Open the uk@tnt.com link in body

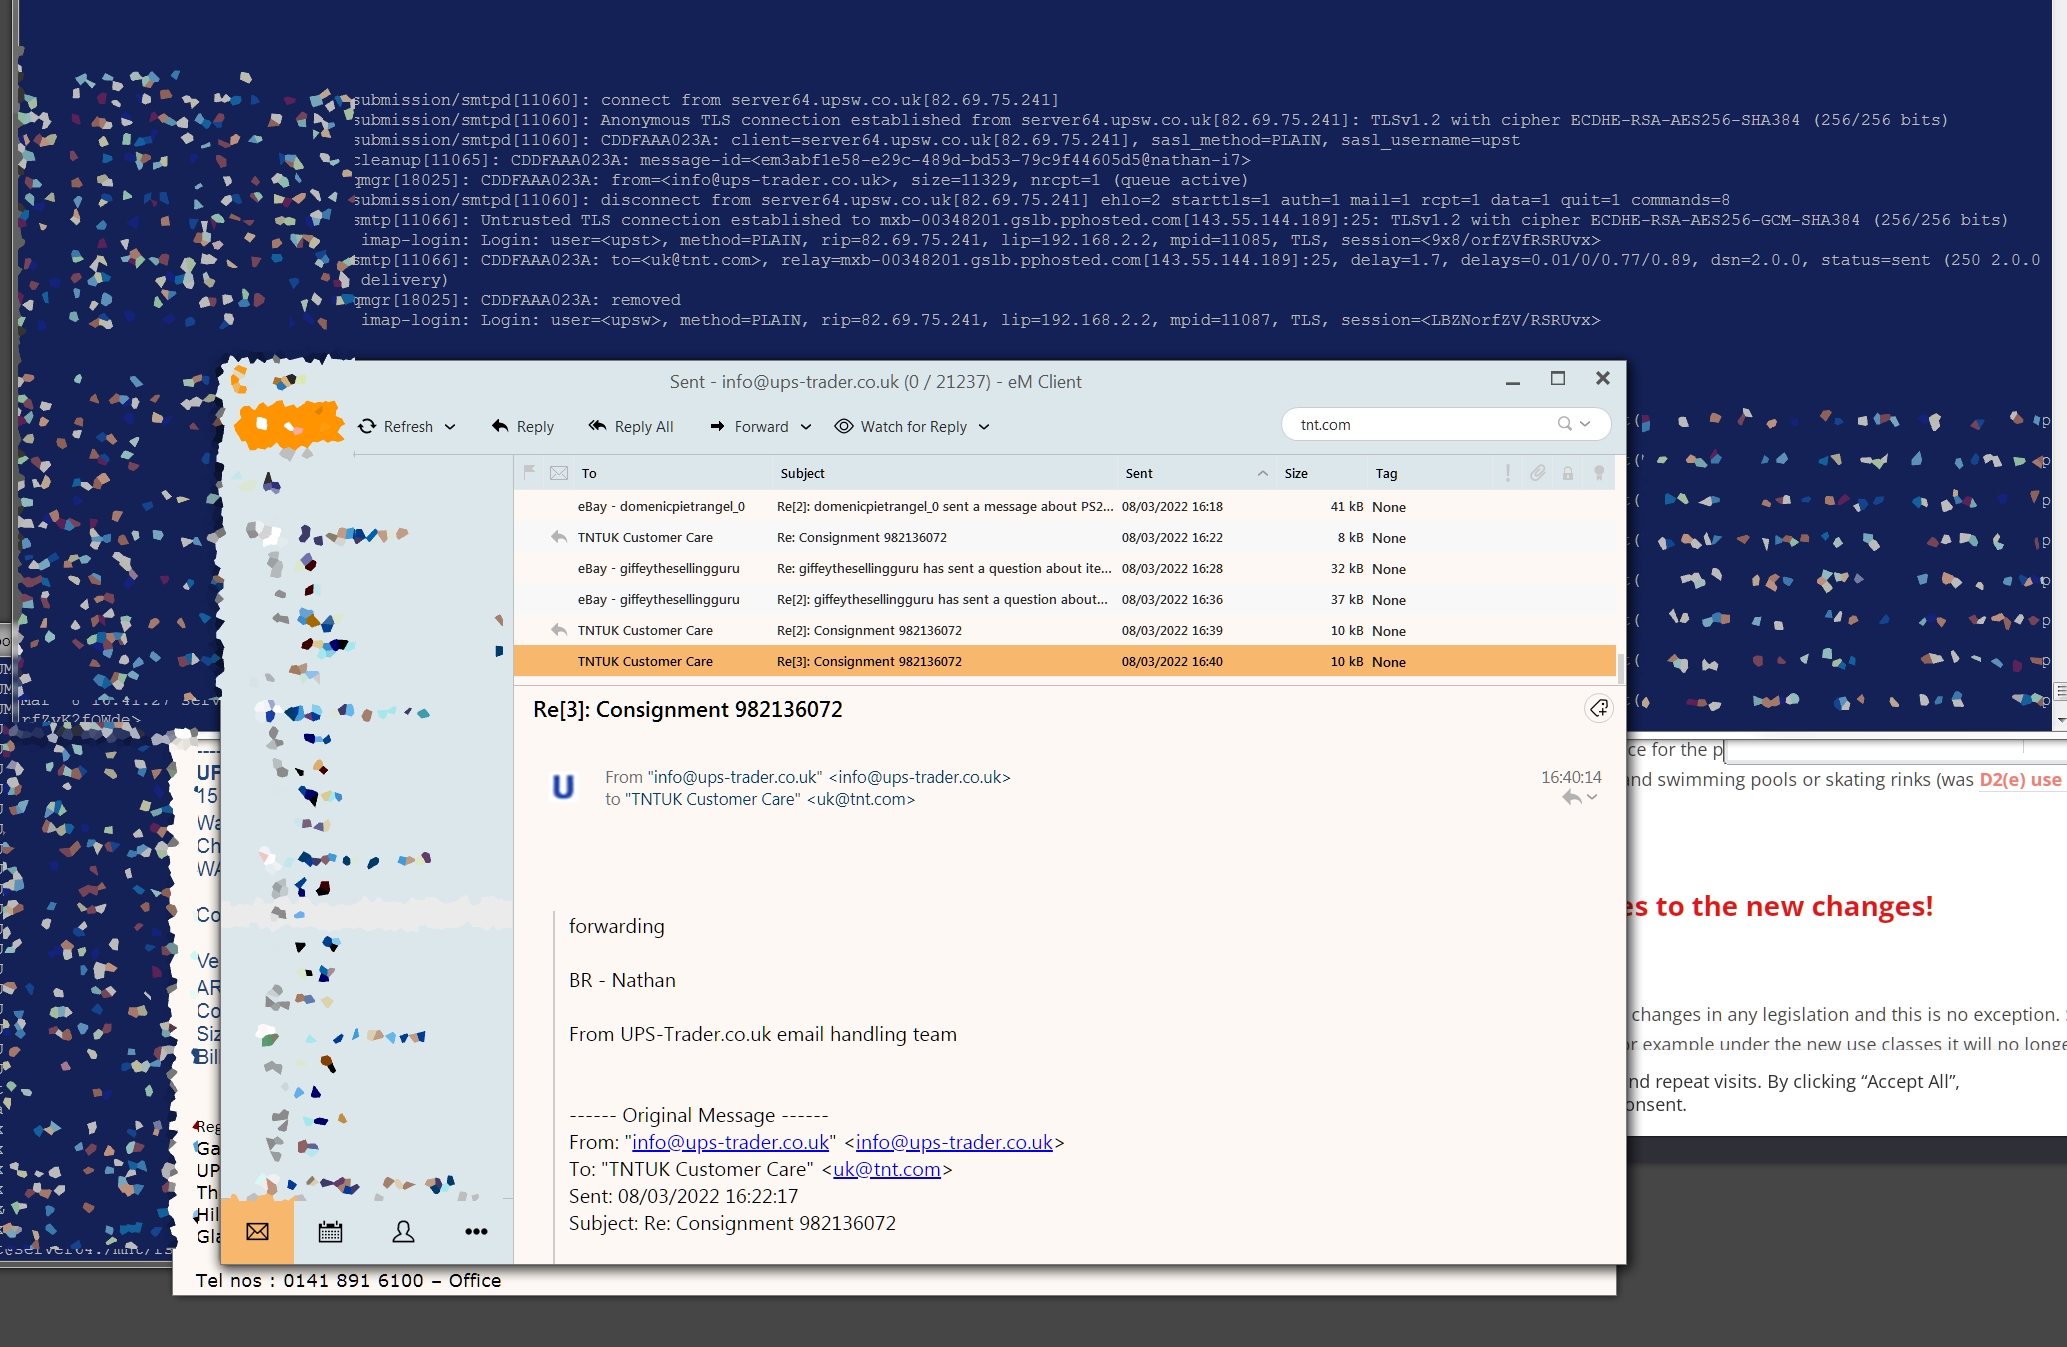coord(887,1169)
